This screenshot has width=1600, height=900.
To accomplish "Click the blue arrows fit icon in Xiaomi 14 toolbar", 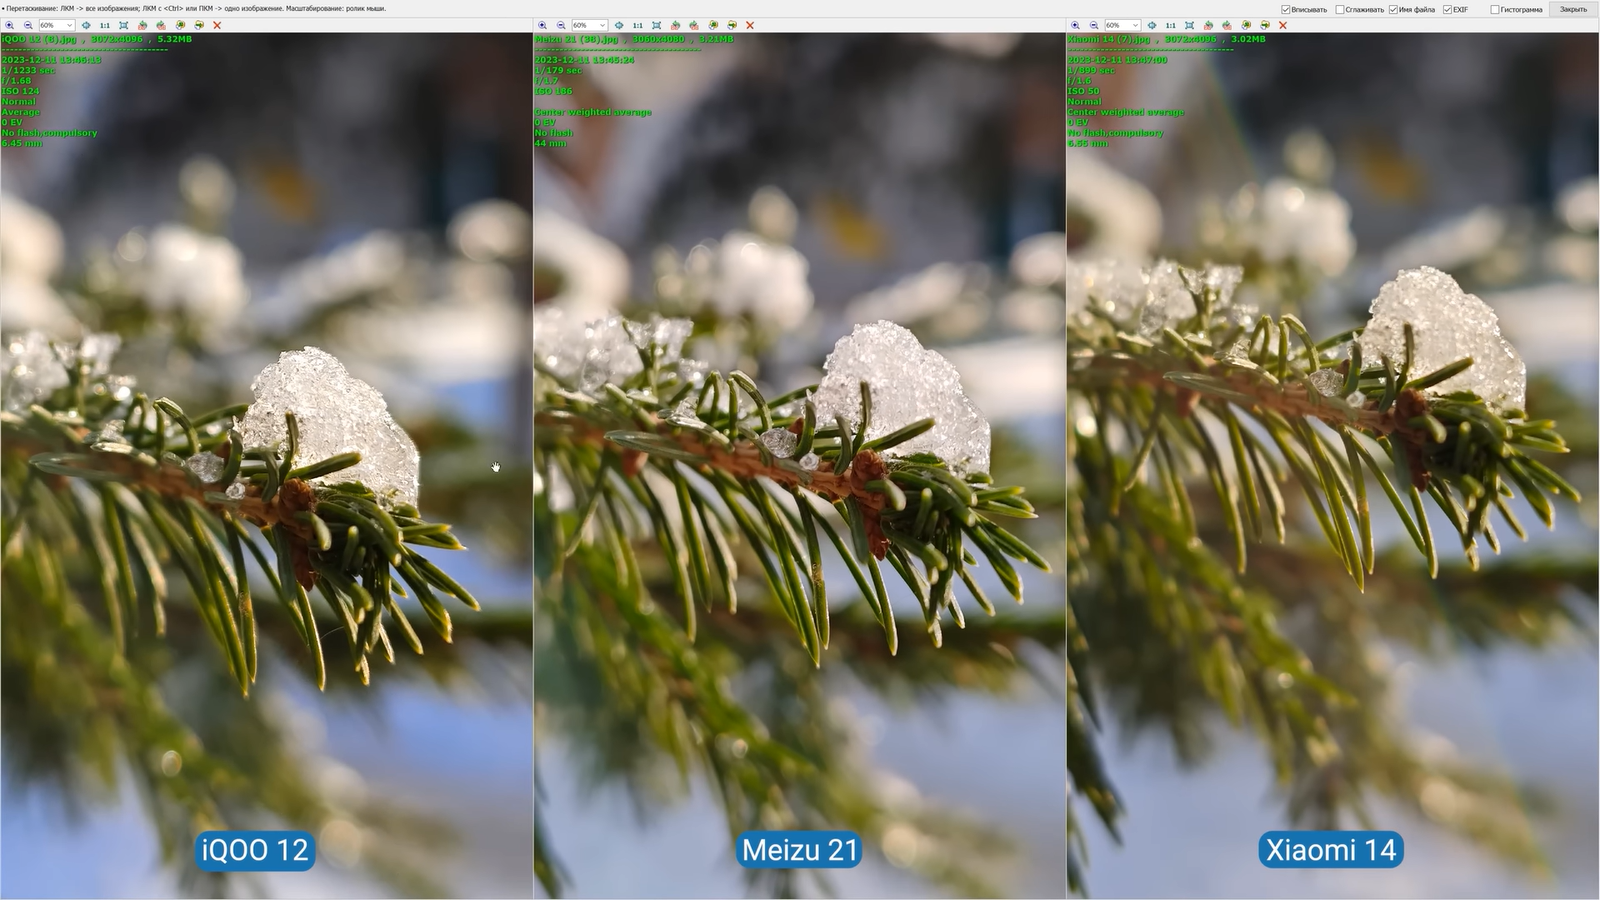I will click(1152, 25).
